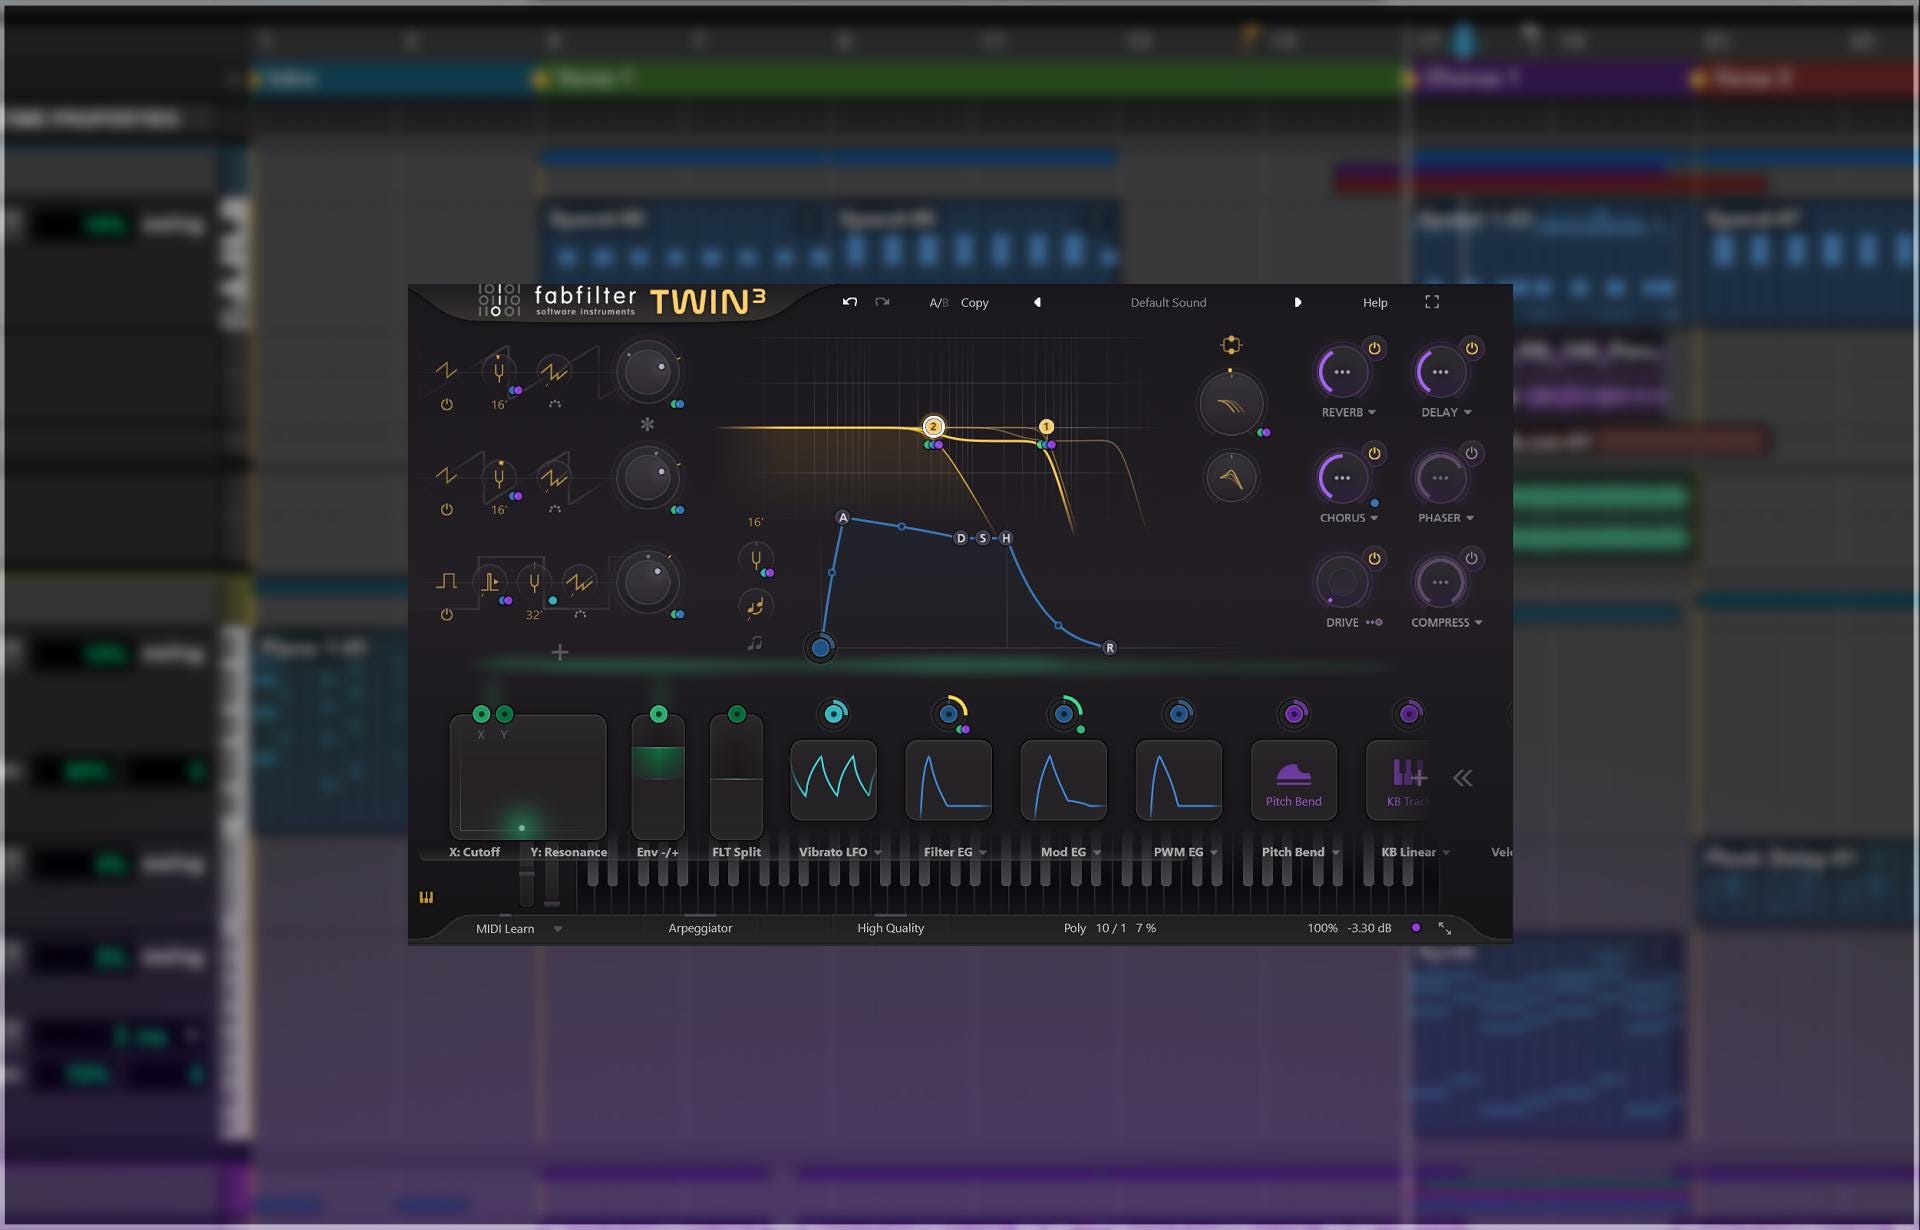The image size is (1920, 1230).
Task: Click the first oscillator's unison saw icon
Action: click(x=554, y=372)
